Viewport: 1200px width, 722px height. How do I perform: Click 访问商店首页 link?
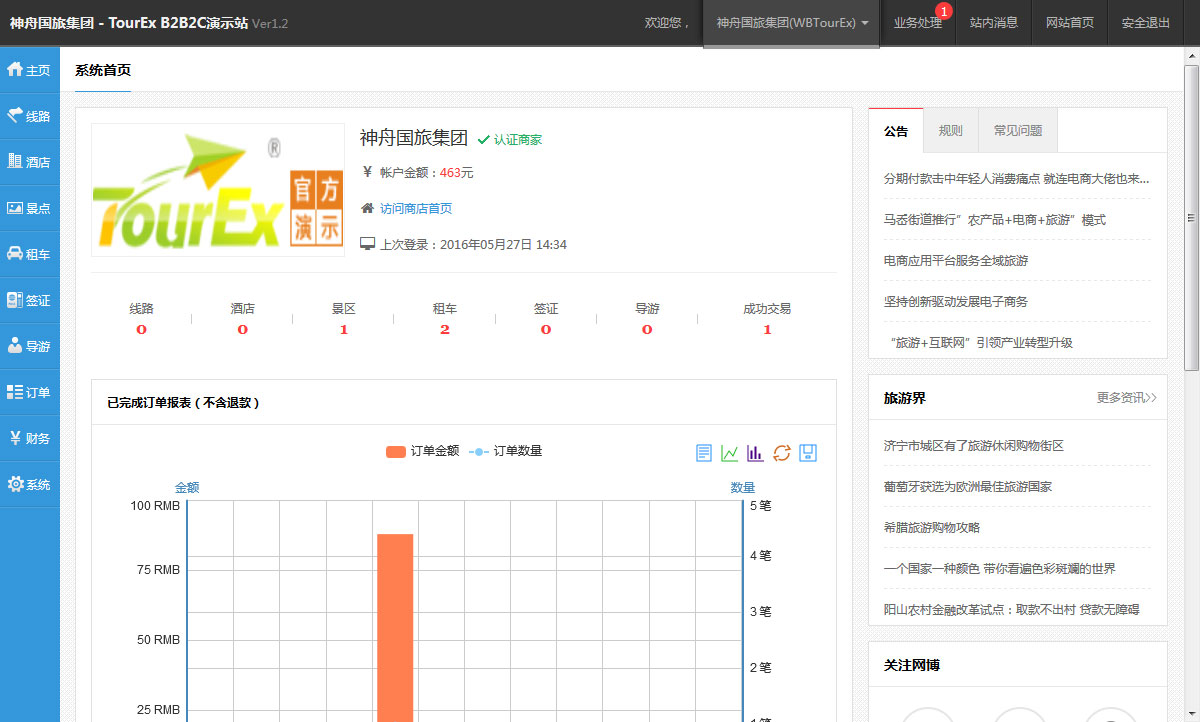[x=416, y=208]
